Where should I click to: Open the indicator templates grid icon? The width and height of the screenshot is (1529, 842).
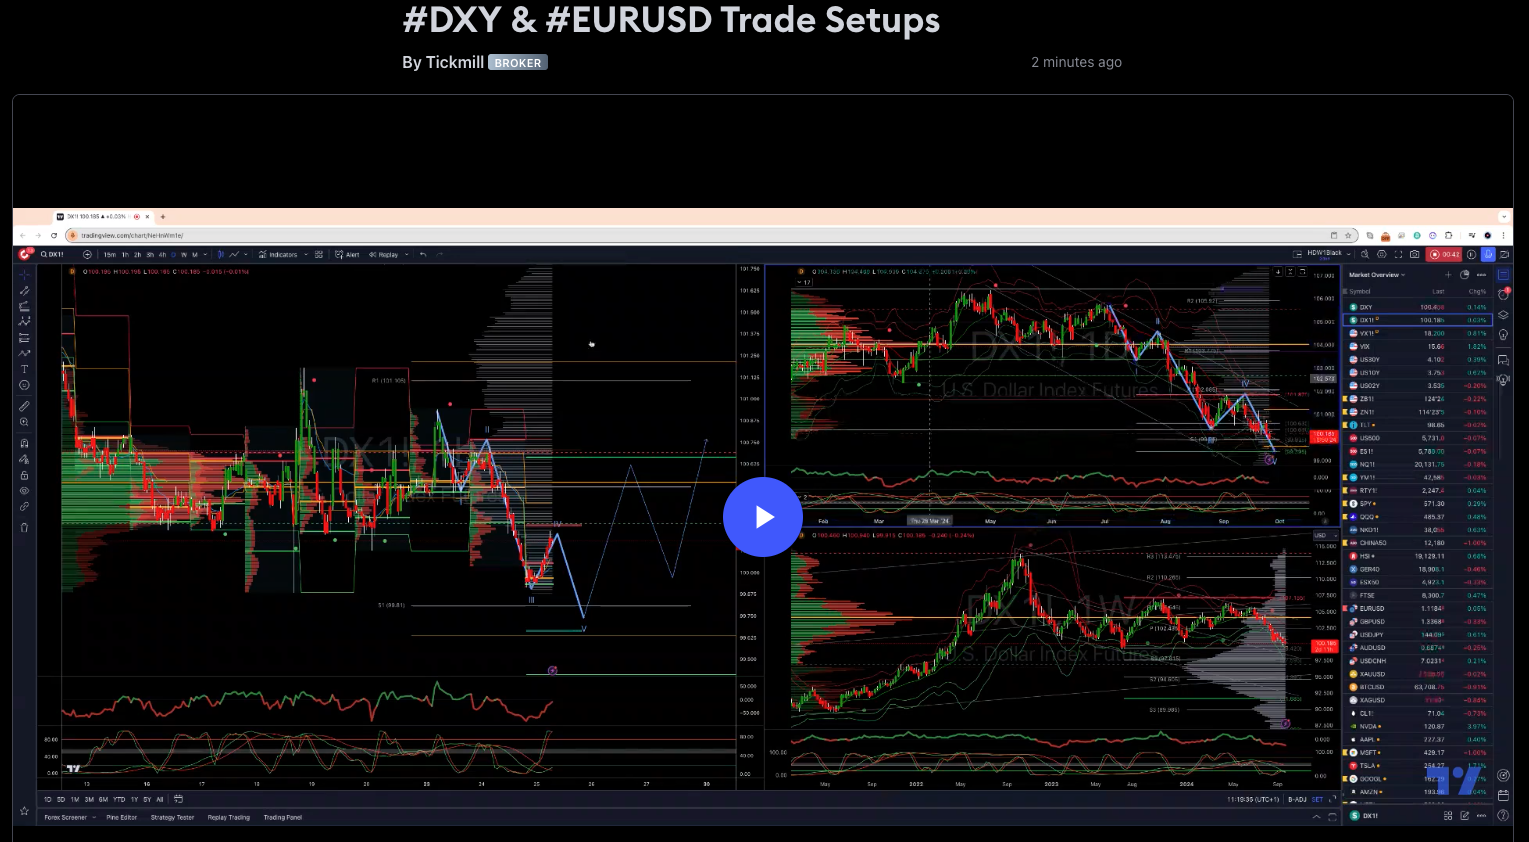tap(319, 254)
